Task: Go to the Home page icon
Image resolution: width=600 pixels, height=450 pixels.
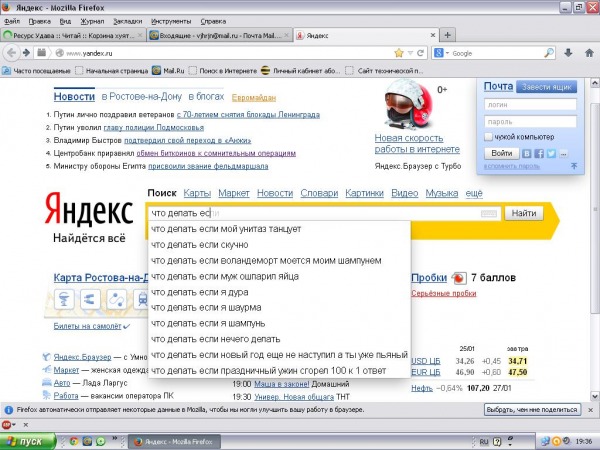Action: (589, 53)
